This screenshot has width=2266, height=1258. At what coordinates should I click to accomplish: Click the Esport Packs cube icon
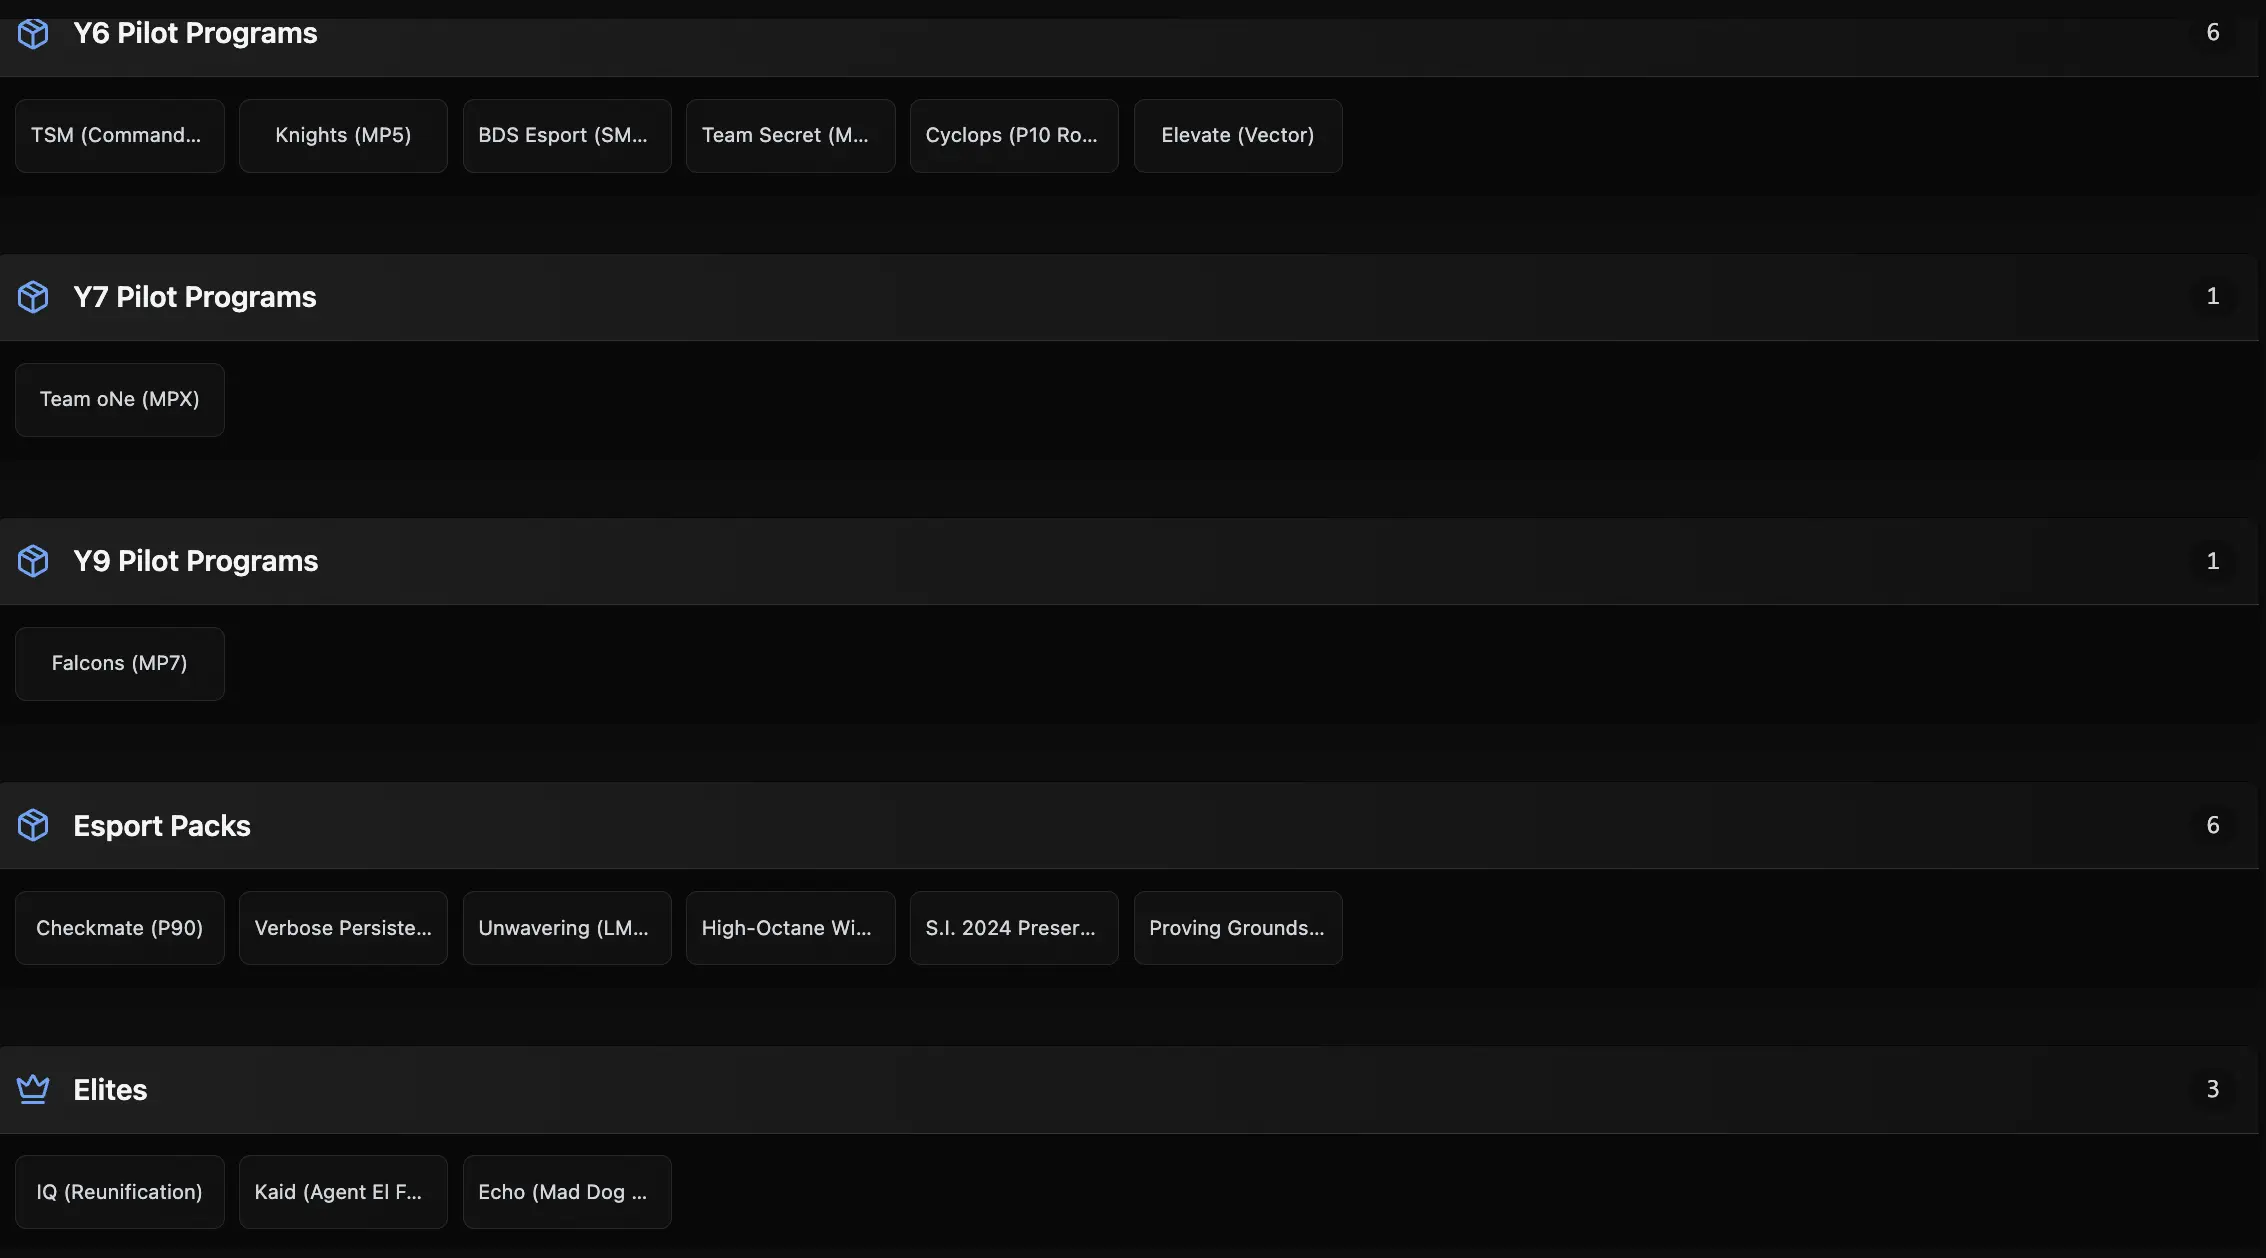[33, 825]
